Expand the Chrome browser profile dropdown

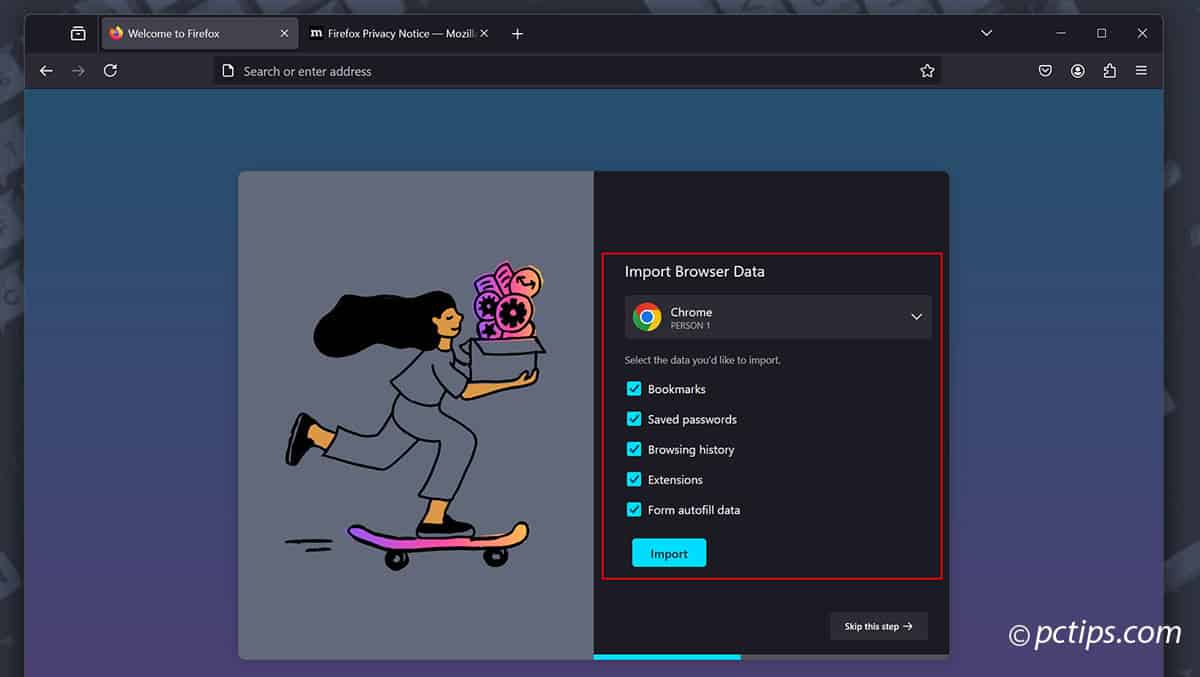click(x=778, y=317)
